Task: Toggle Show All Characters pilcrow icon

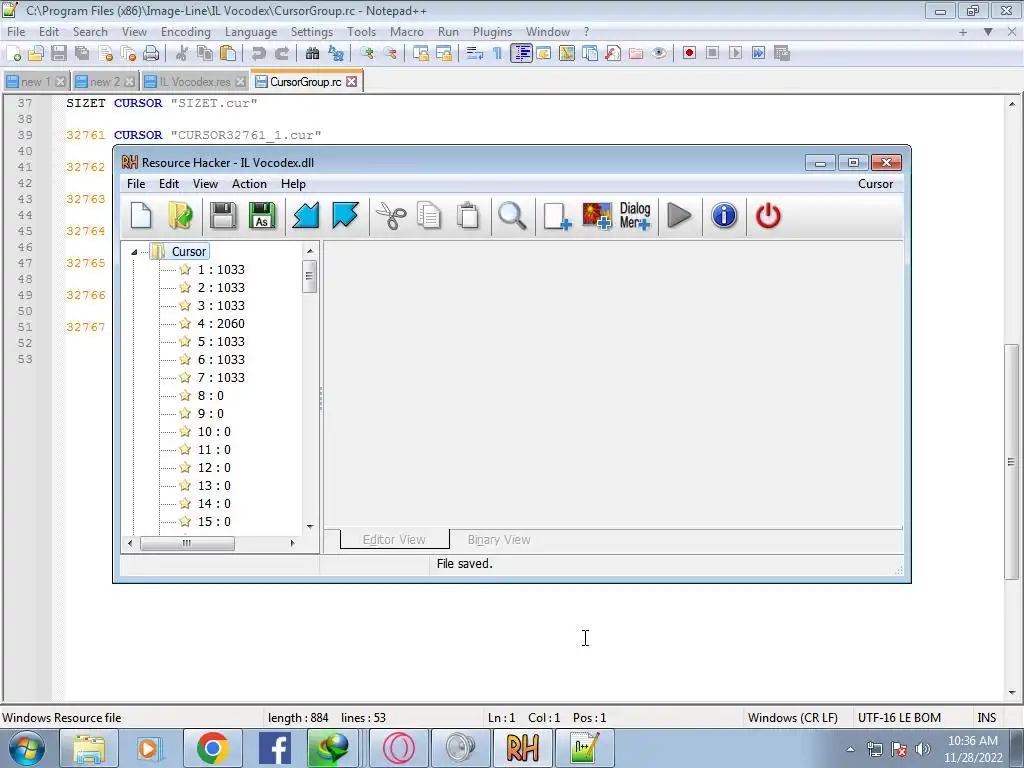Action: [498, 54]
